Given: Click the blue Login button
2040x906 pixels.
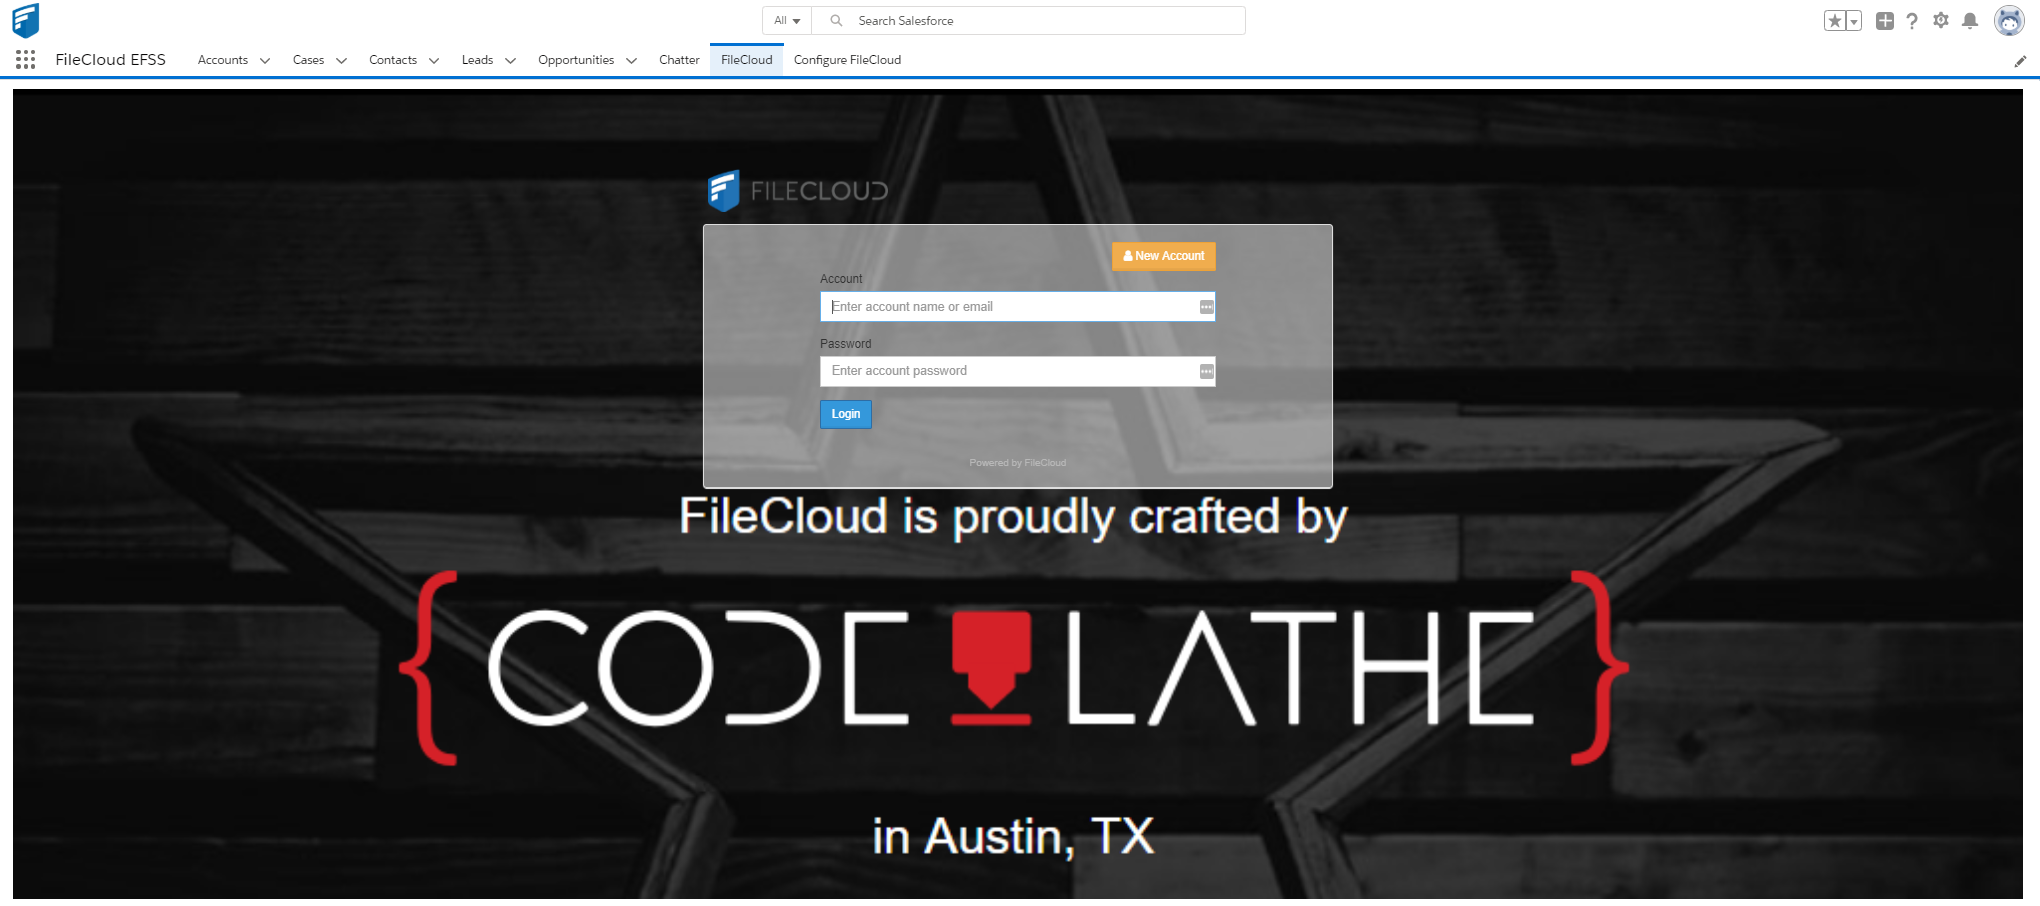Looking at the screenshot, I should [x=846, y=414].
